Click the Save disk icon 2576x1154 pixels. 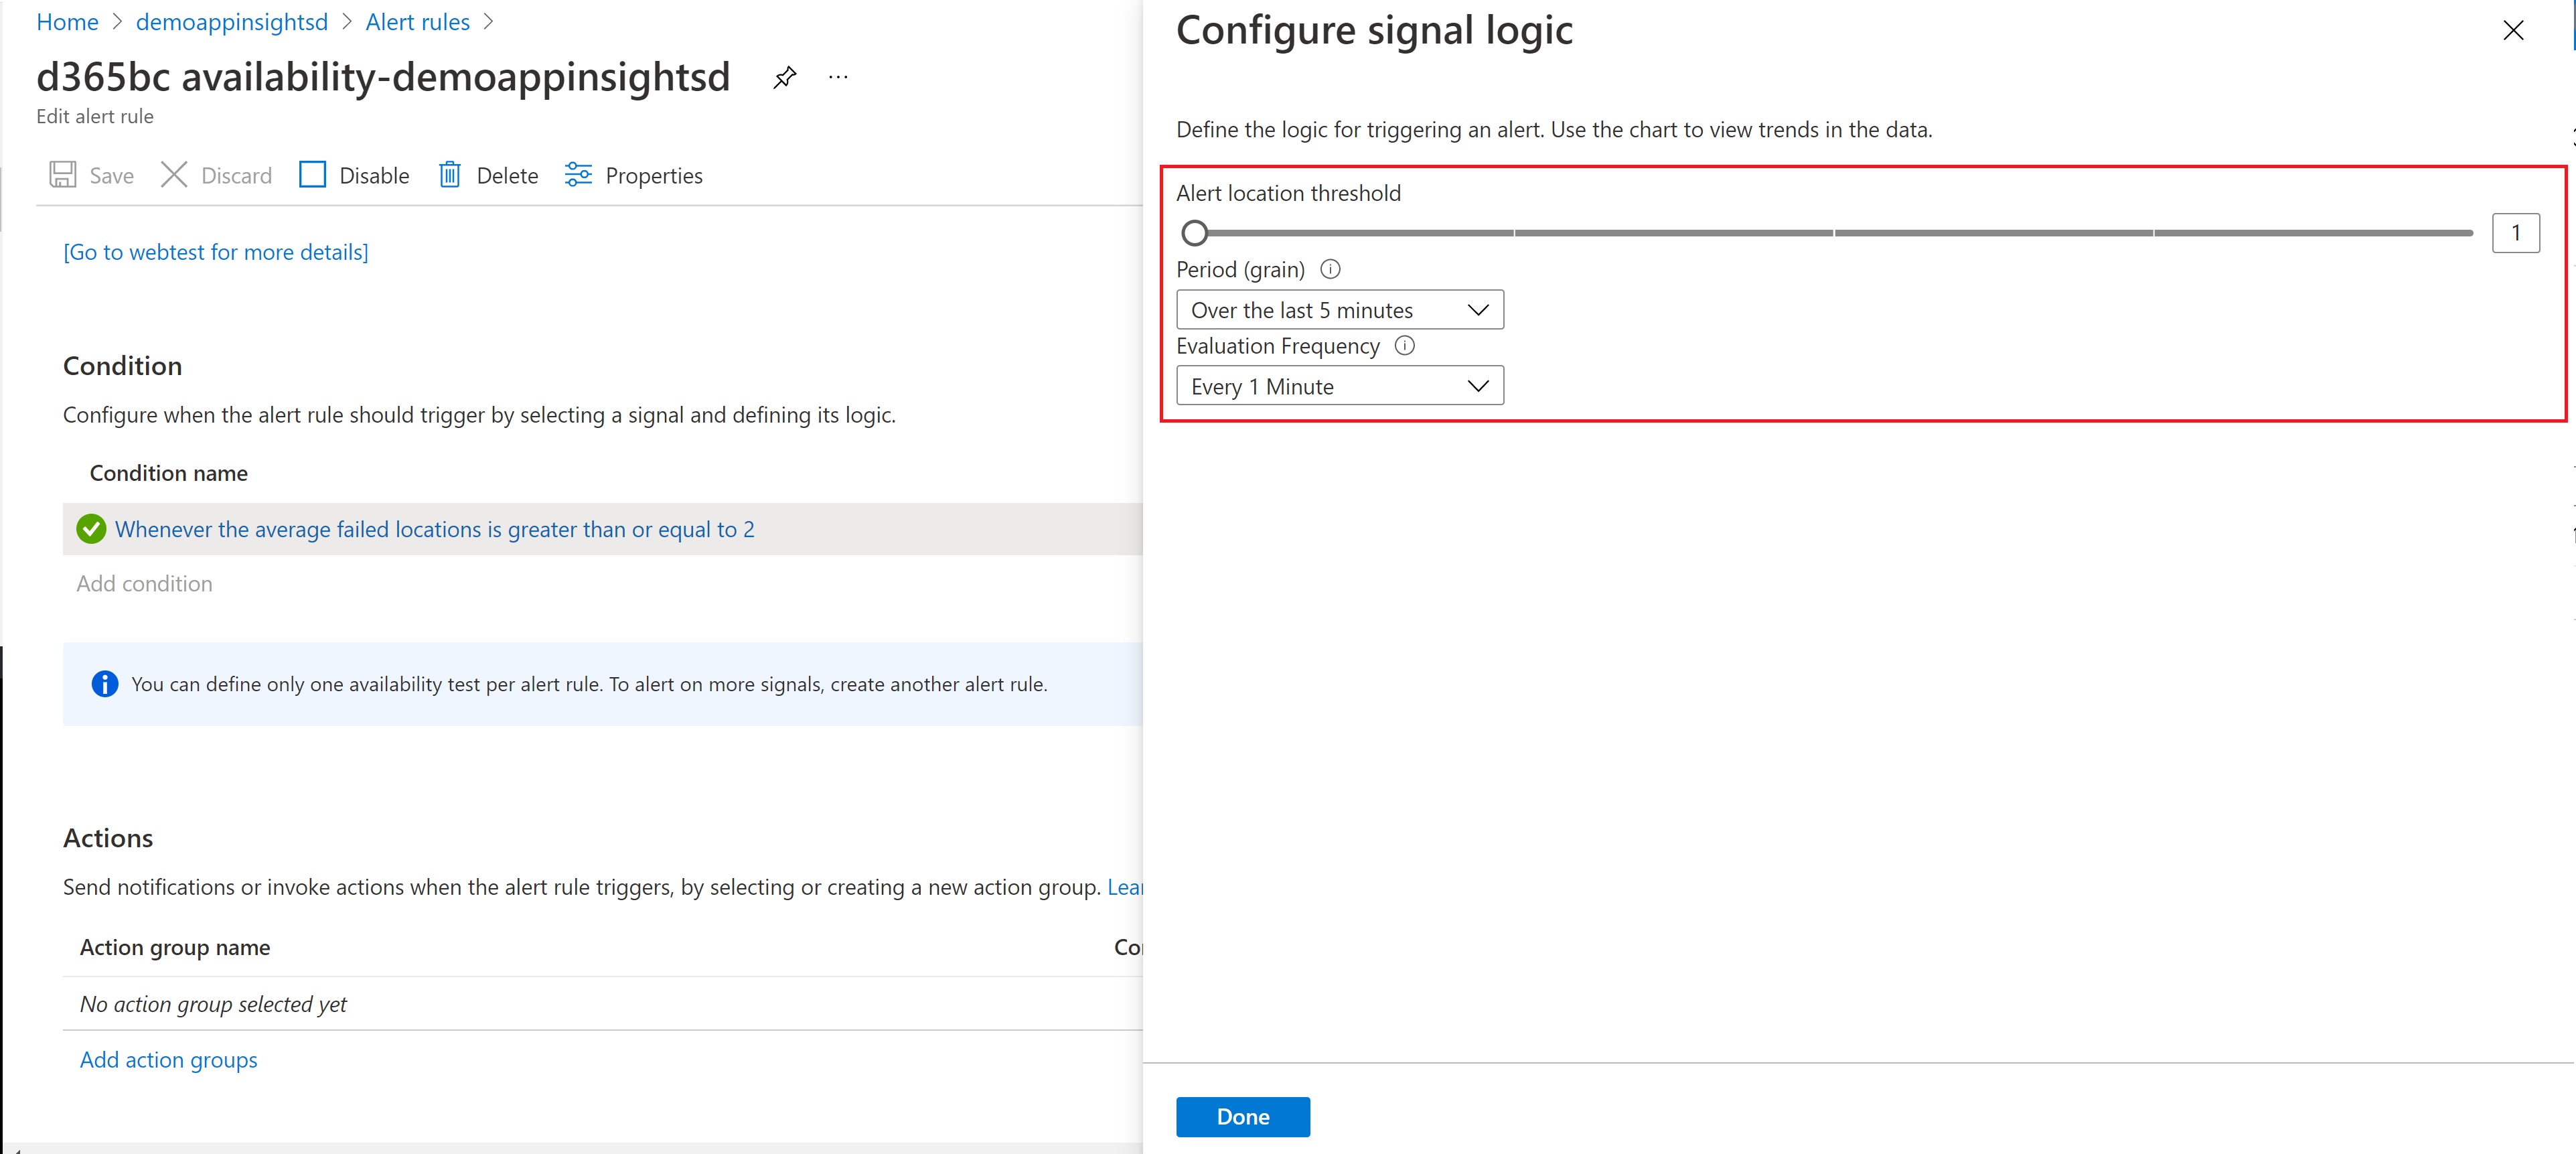pos(63,175)
